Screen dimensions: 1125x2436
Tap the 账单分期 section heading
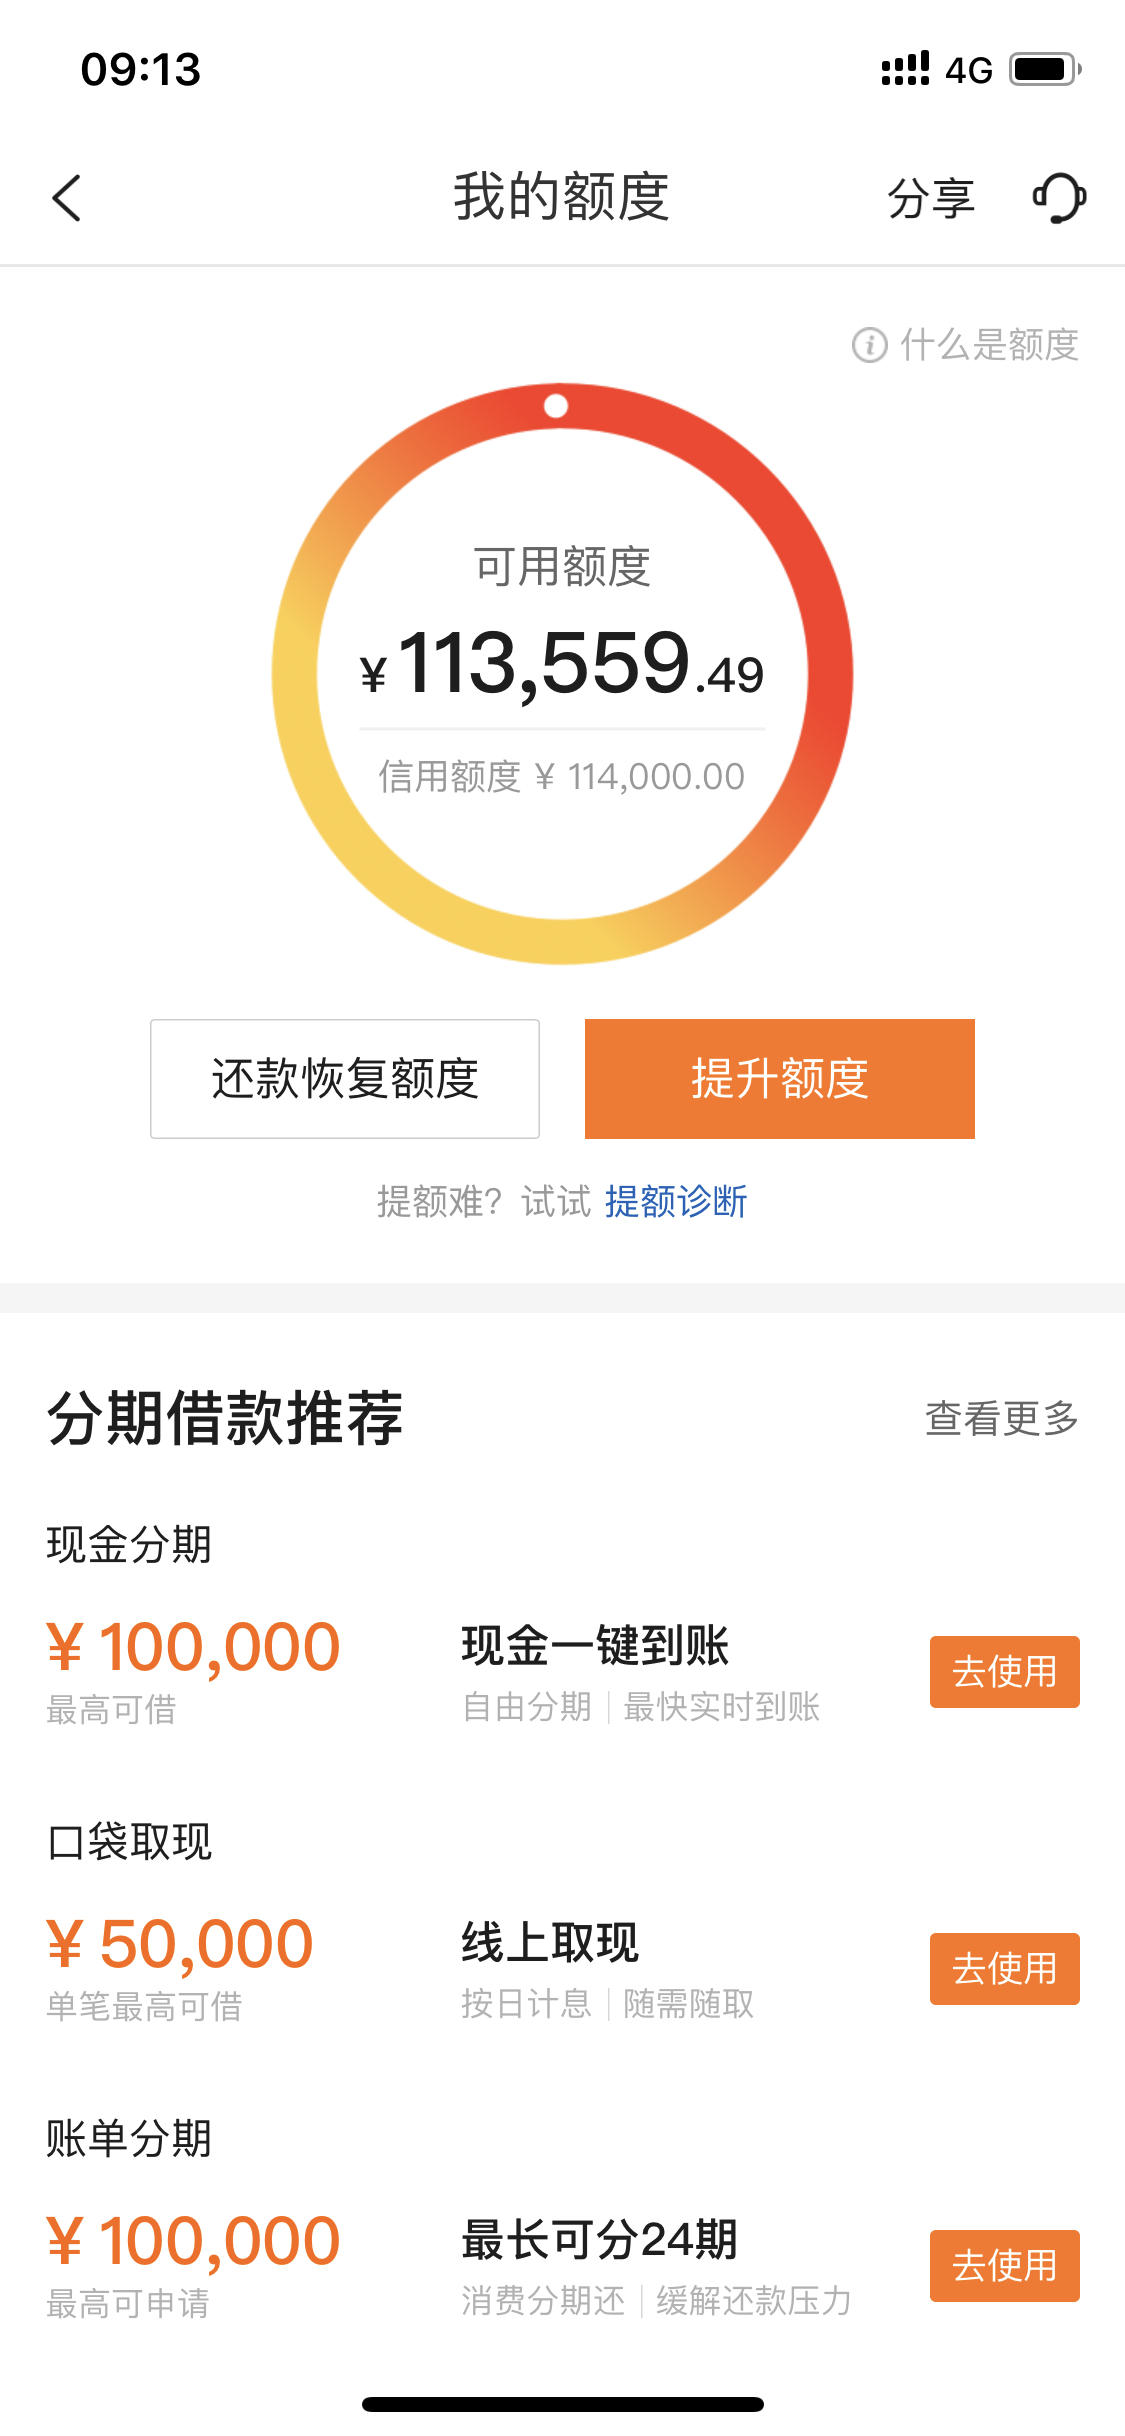[129, 2139]
